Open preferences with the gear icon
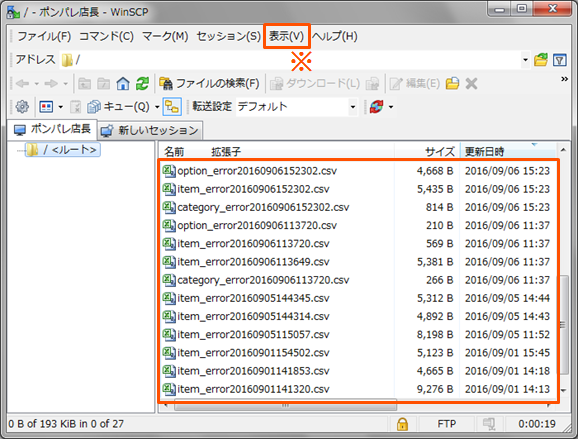The width and height of the screenshot is (578, 439). tap(22, 107)
